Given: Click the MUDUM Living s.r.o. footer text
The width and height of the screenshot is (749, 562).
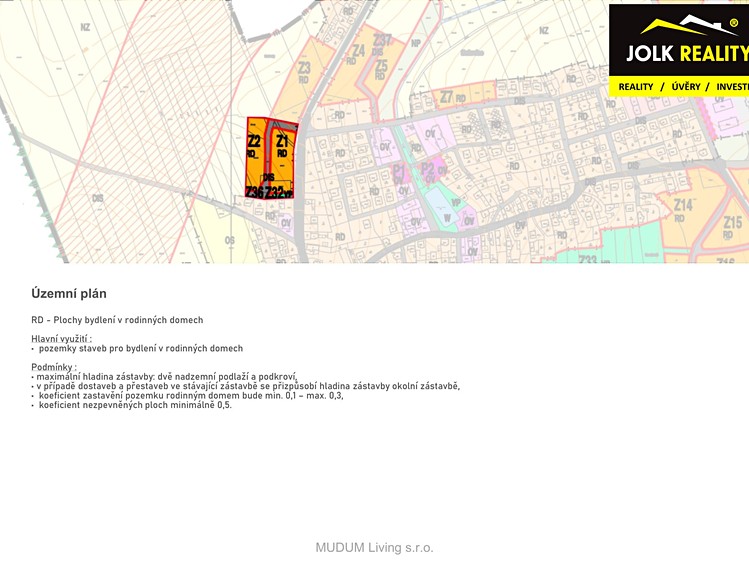Looking at the screenshot, I should (x=374, y=548).
